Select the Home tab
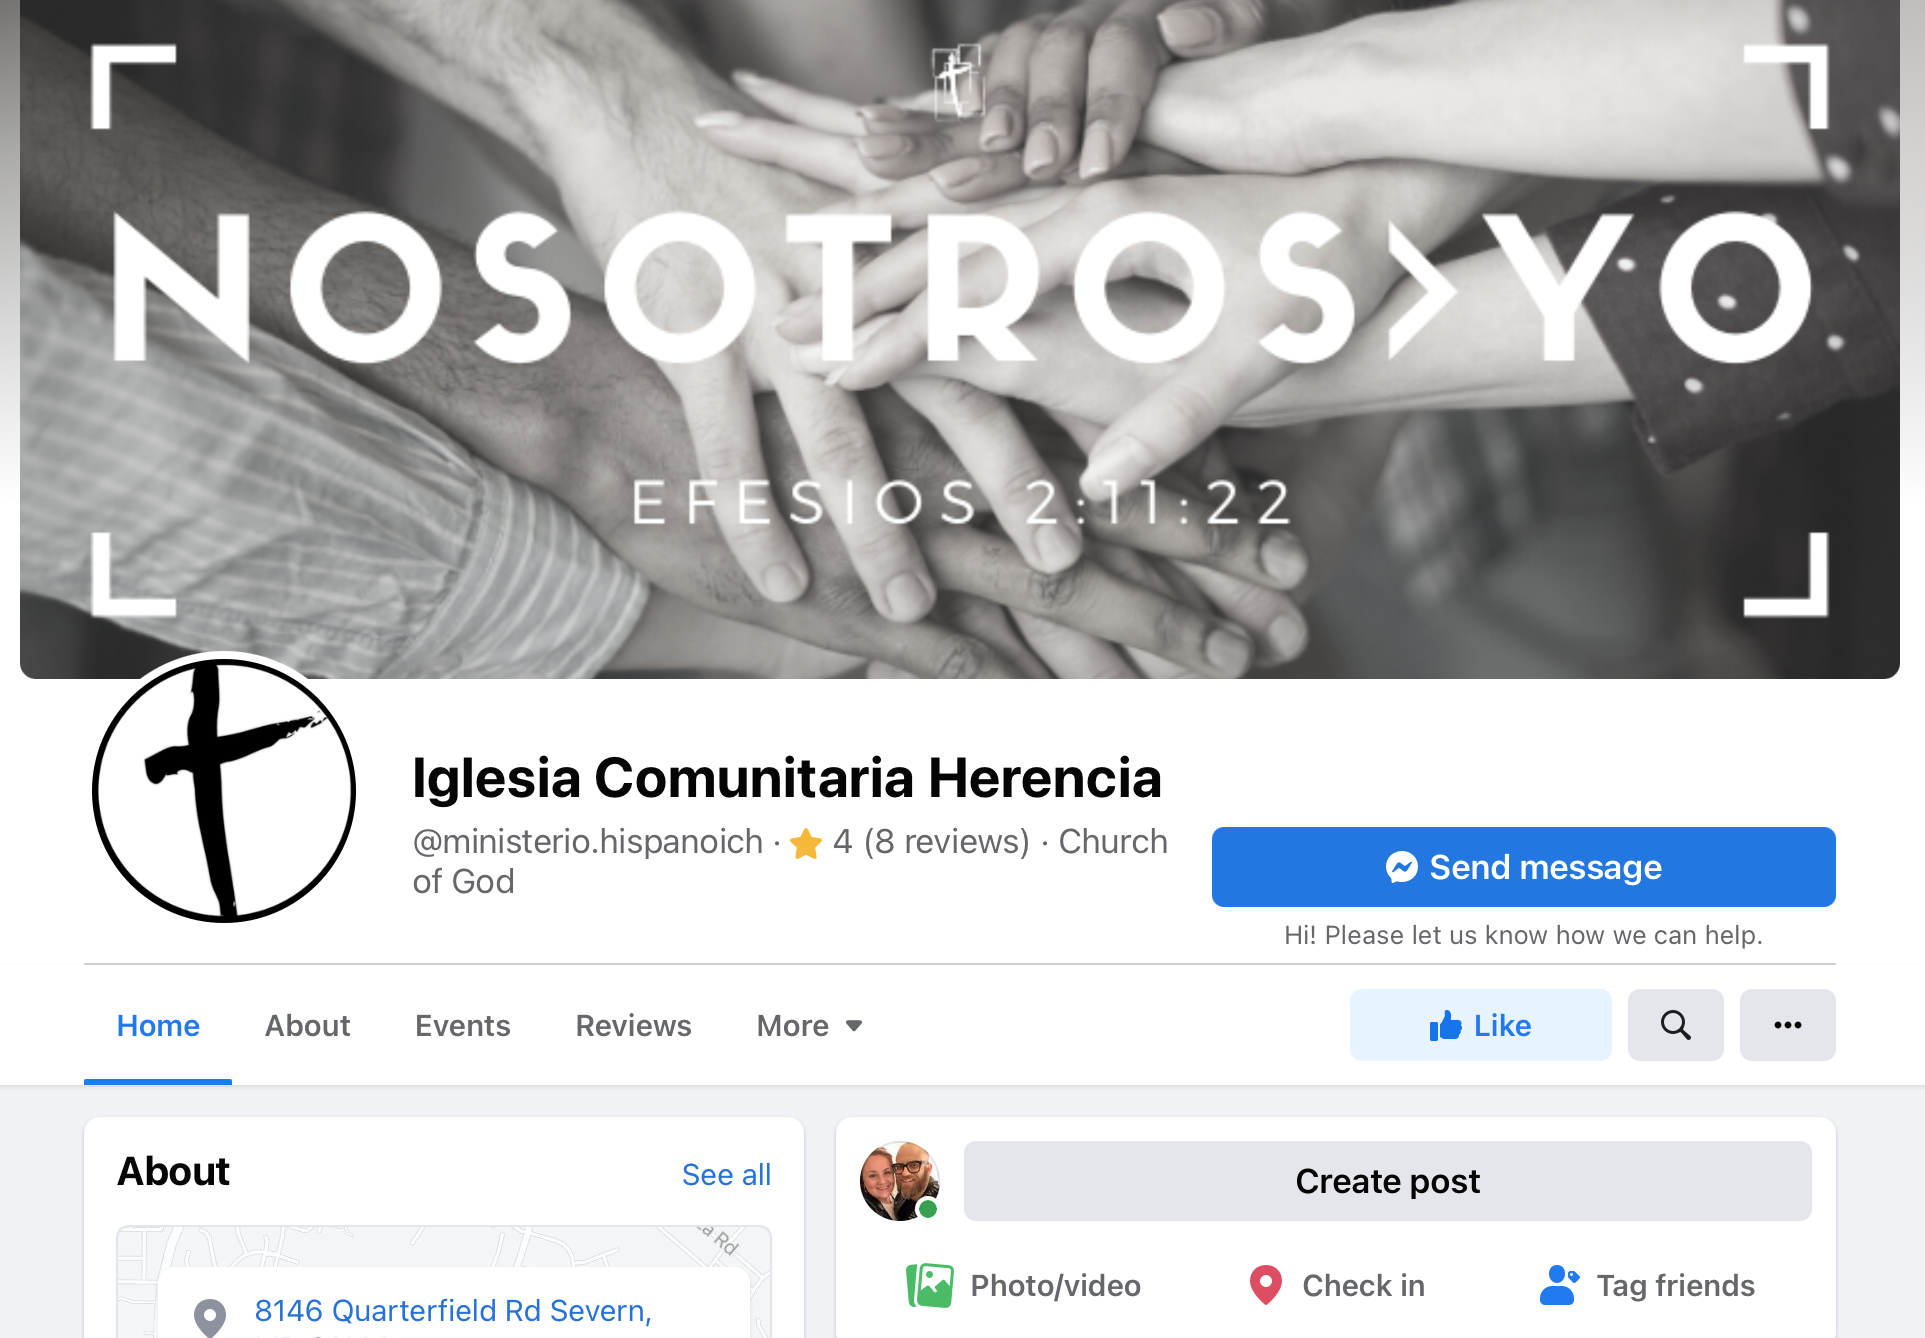This screenshot has height=1338, width=1925. (x=158, y=1025)
